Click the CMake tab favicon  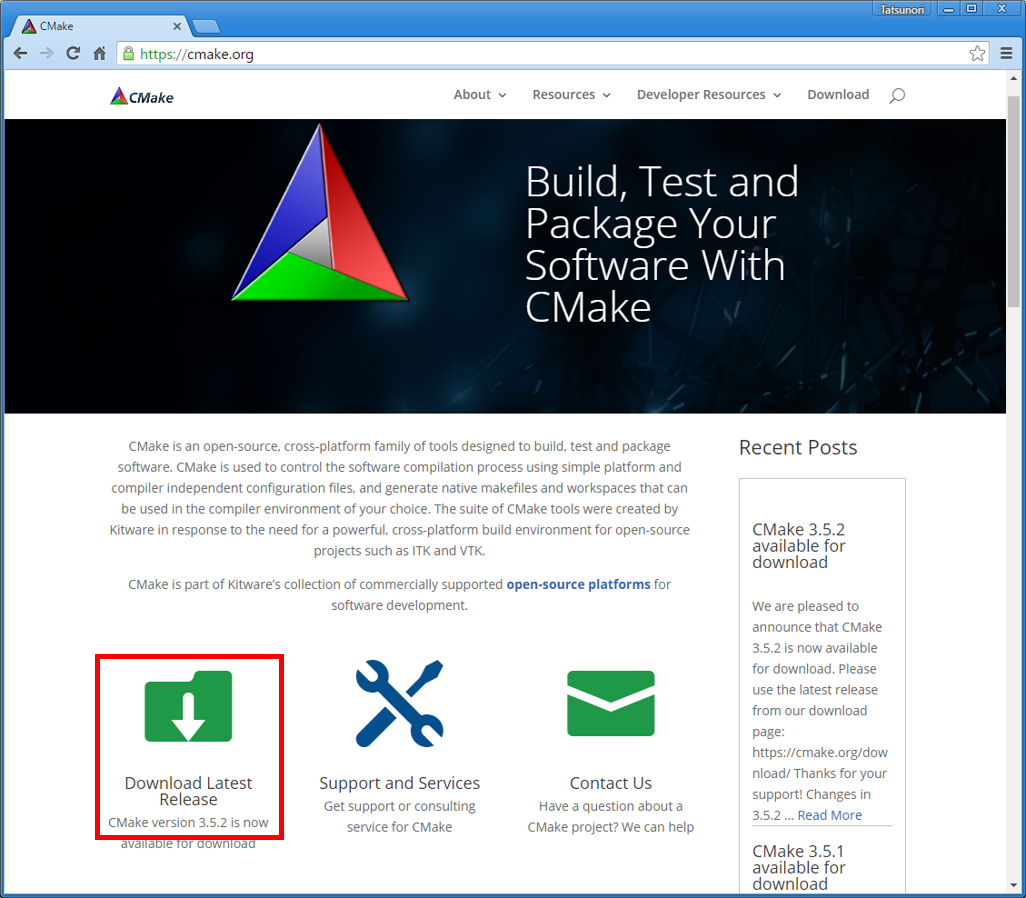[x=29, y=26]
